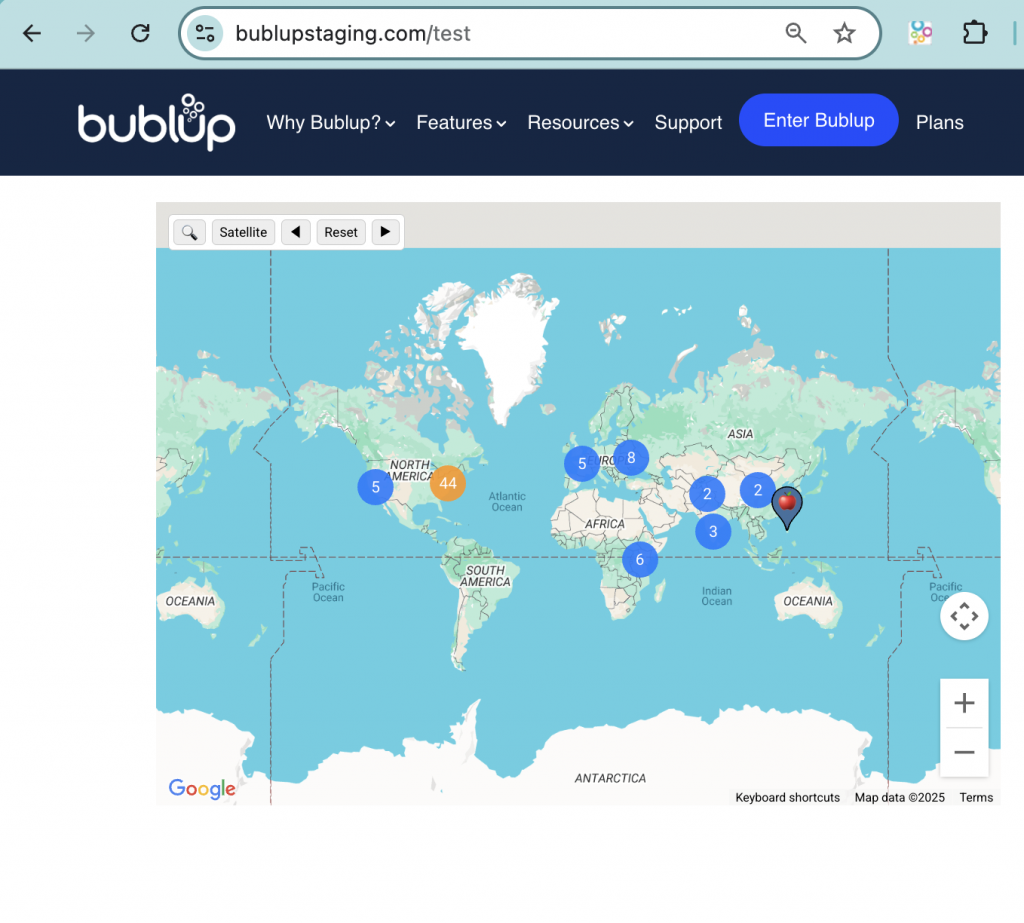Toggle Satellite map view

point(243,232)
